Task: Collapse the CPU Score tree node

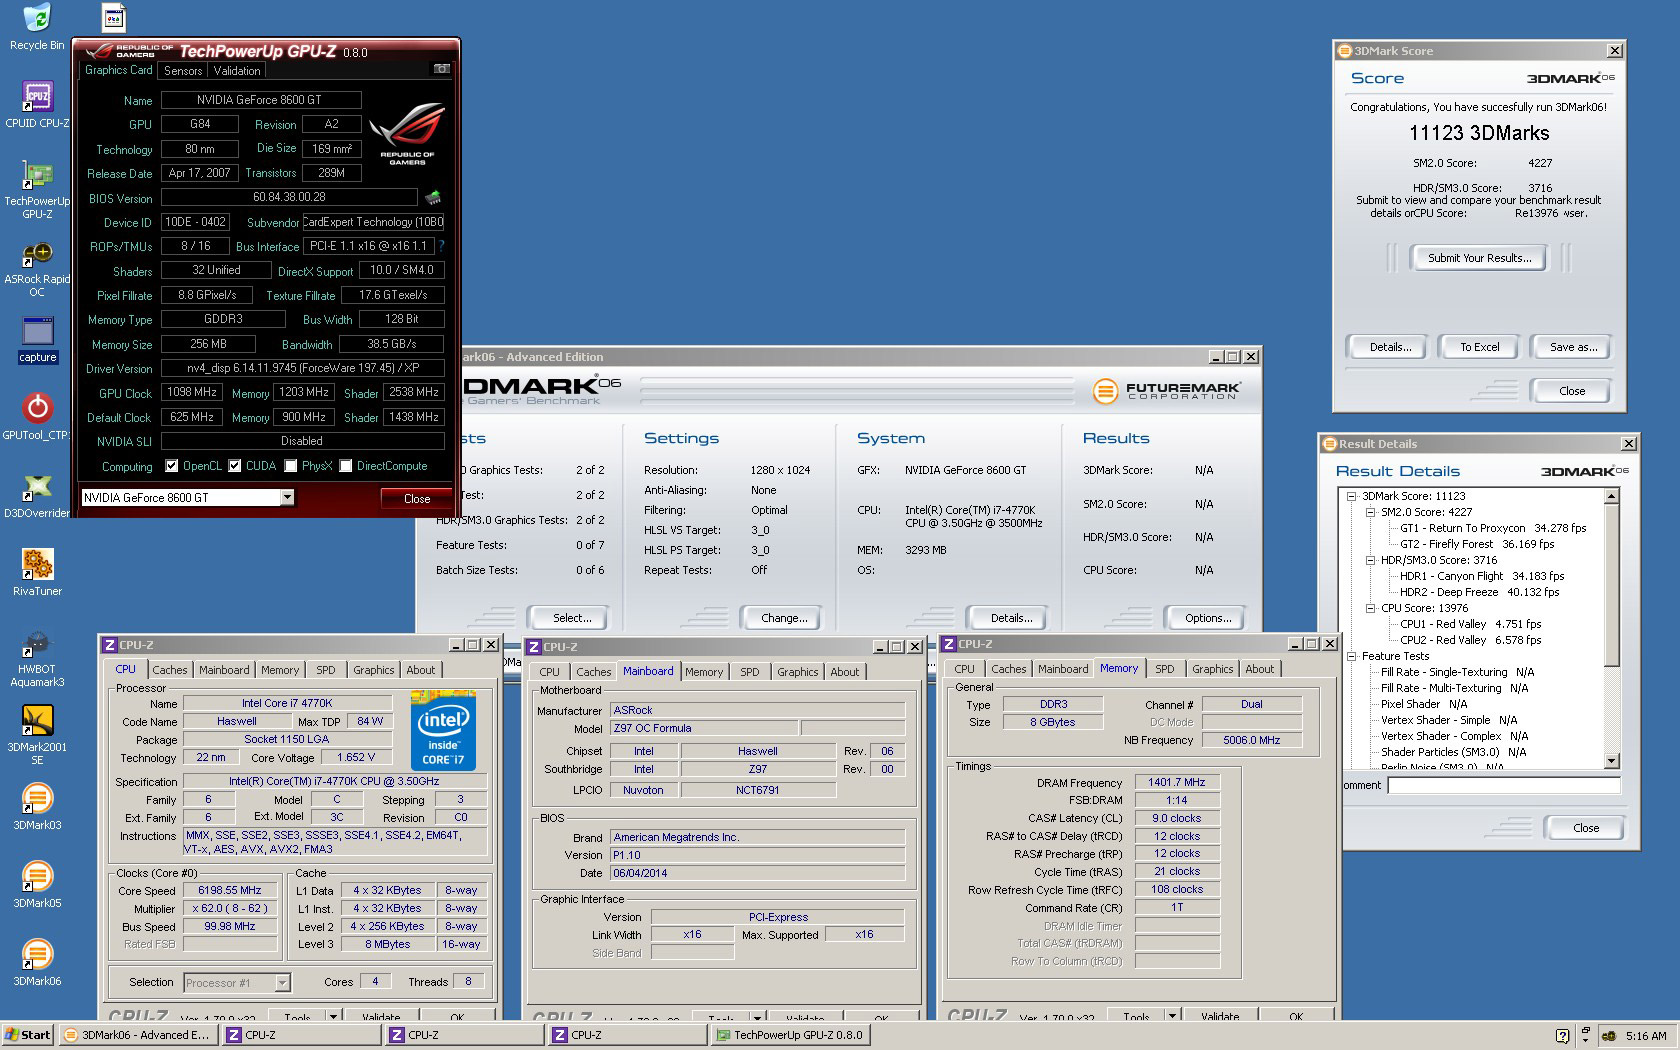Action: point(1371,608)
